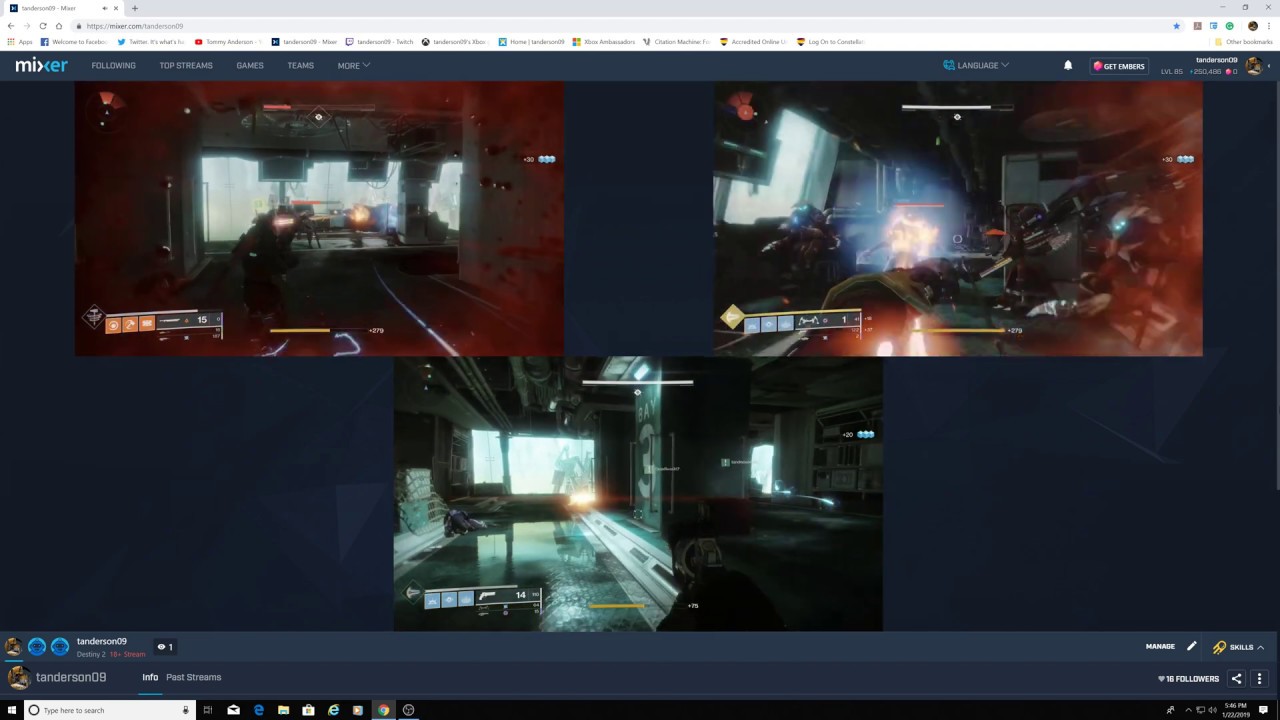Click the share icon button
Image resolution: width=1280 pixels, height=720 pixels.
click(1236, 679)
